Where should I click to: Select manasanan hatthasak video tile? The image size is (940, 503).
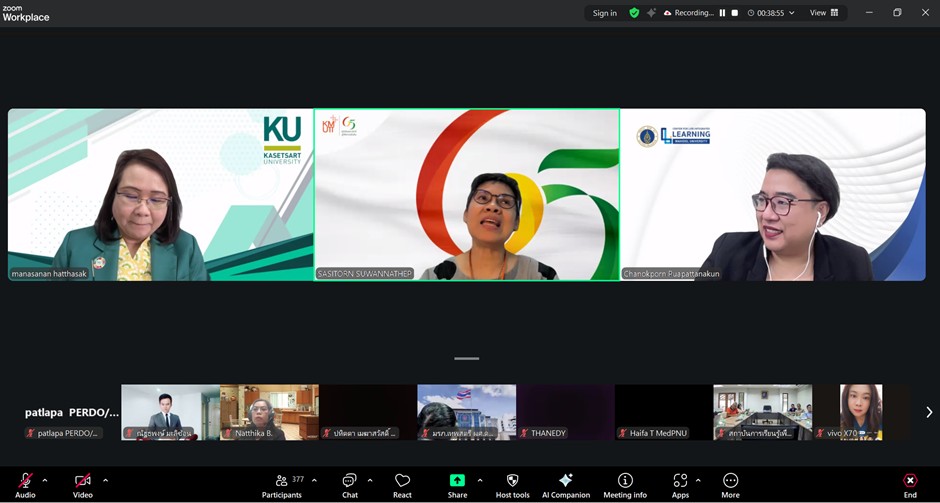coord(161,194)
